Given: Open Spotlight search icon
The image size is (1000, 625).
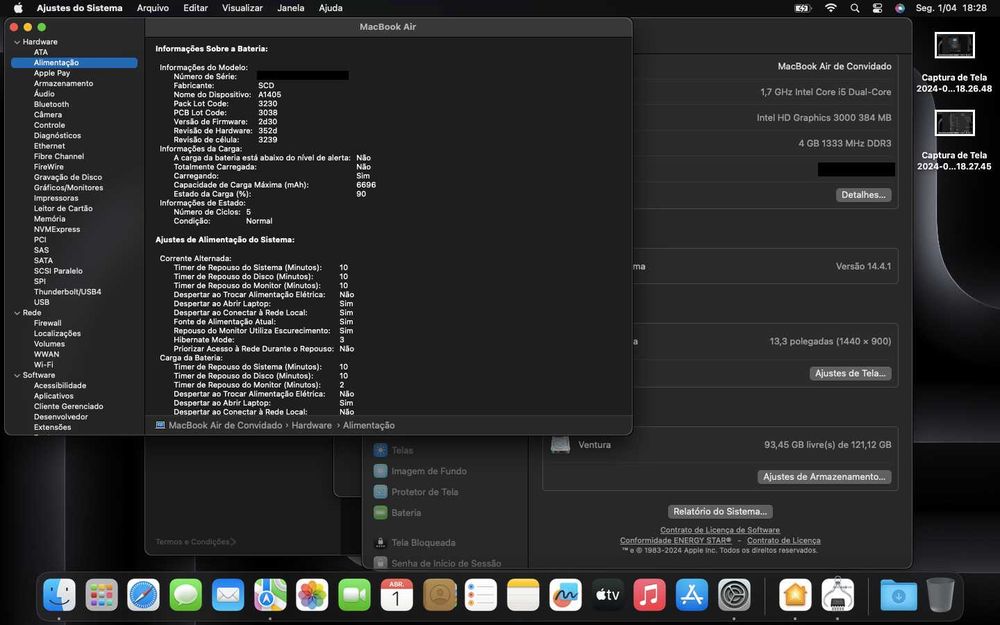Looking at the screenshot, I should pos(855,8).
